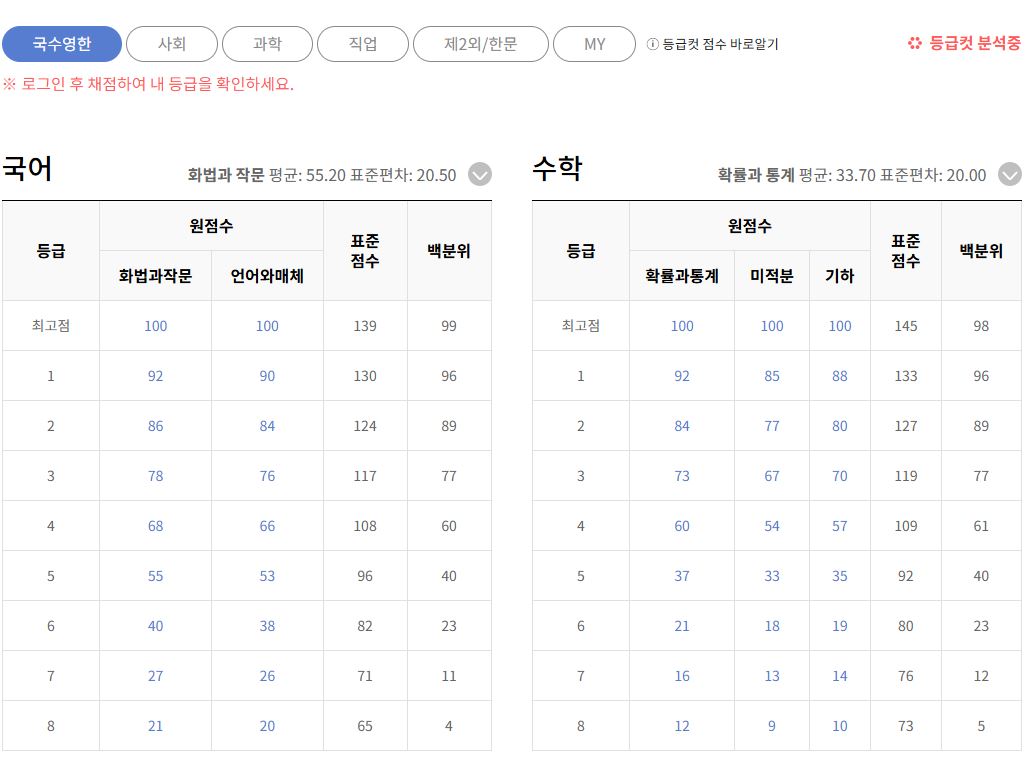This screenshot has height=761, width=1032.
Task: Expand the 국어 화법과 작문 subject dropdown
Action: click(480, 174)
